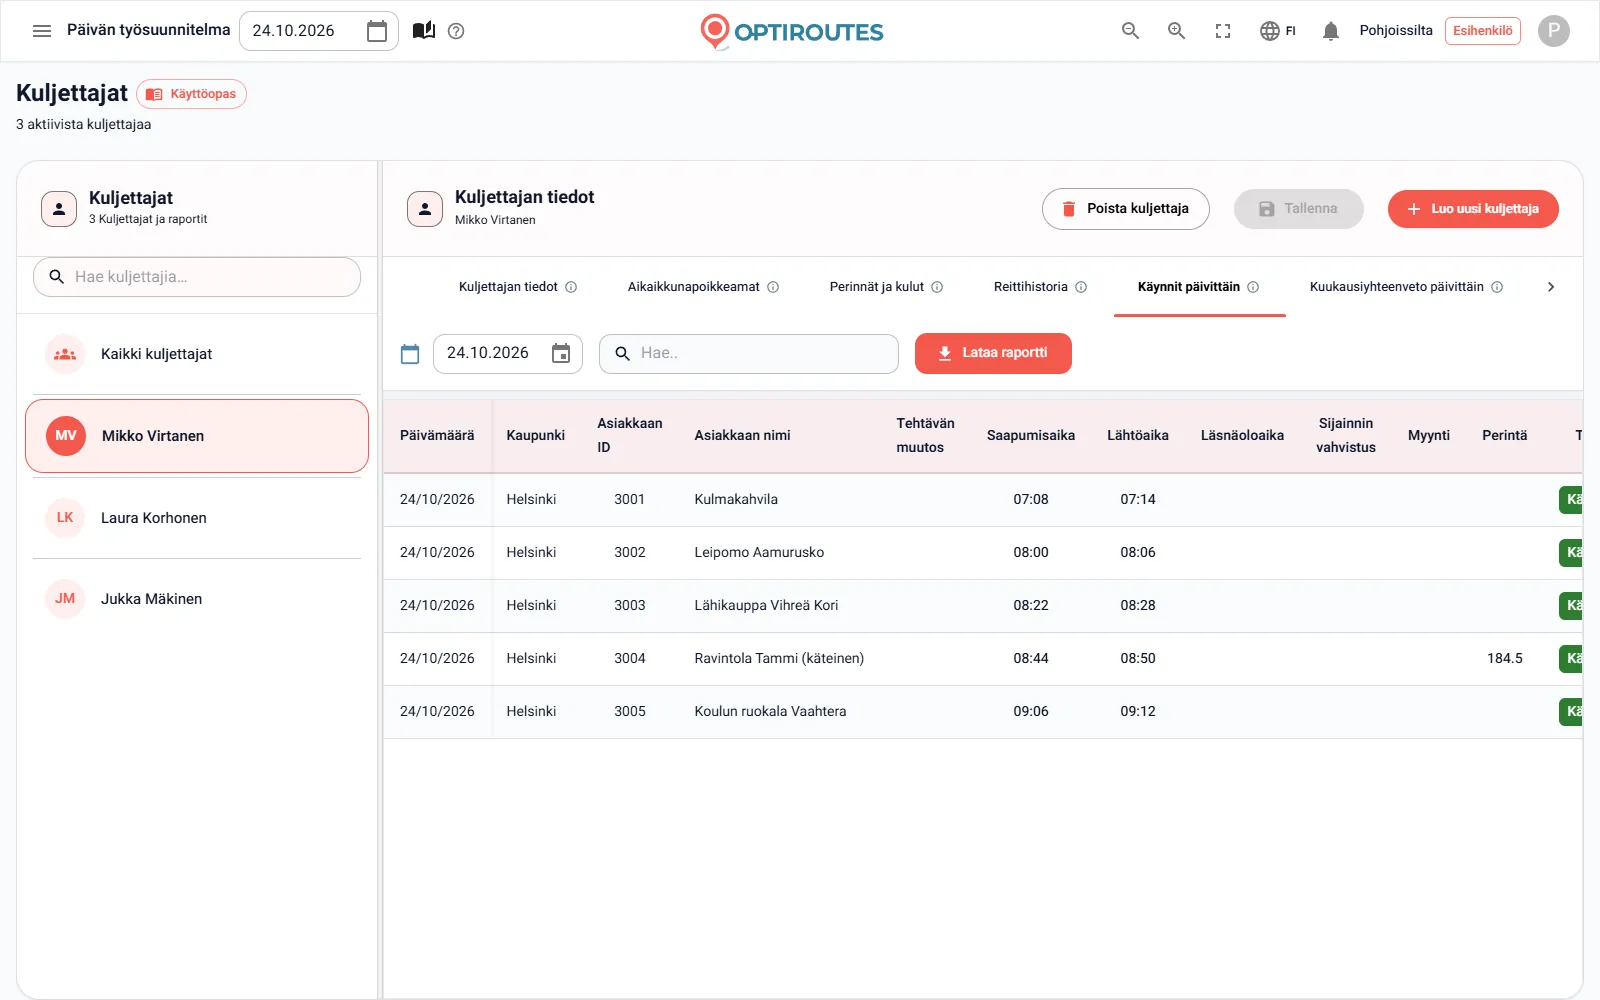Click Ravintola Tammi (käteinen) row name
Image resolution: width=1600 pixels, height=1000 pixels.
779,658
